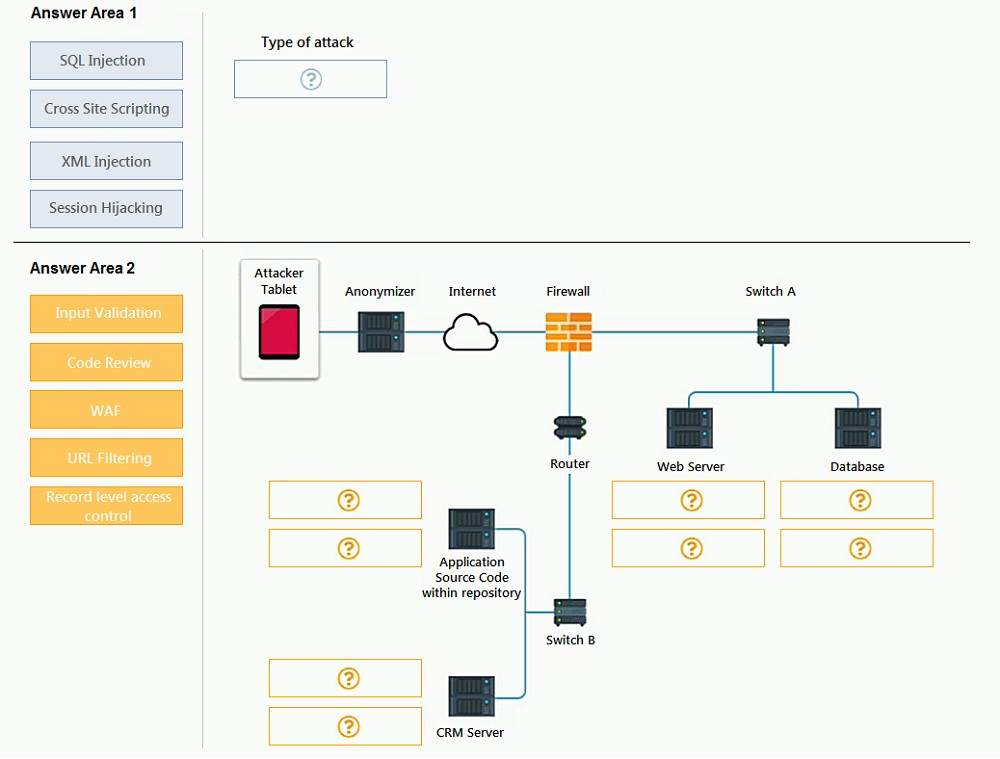Viewport: 1000px width, 759px height.
Task: Select the CRM Server icon
Action: click(x=471, y=696)
